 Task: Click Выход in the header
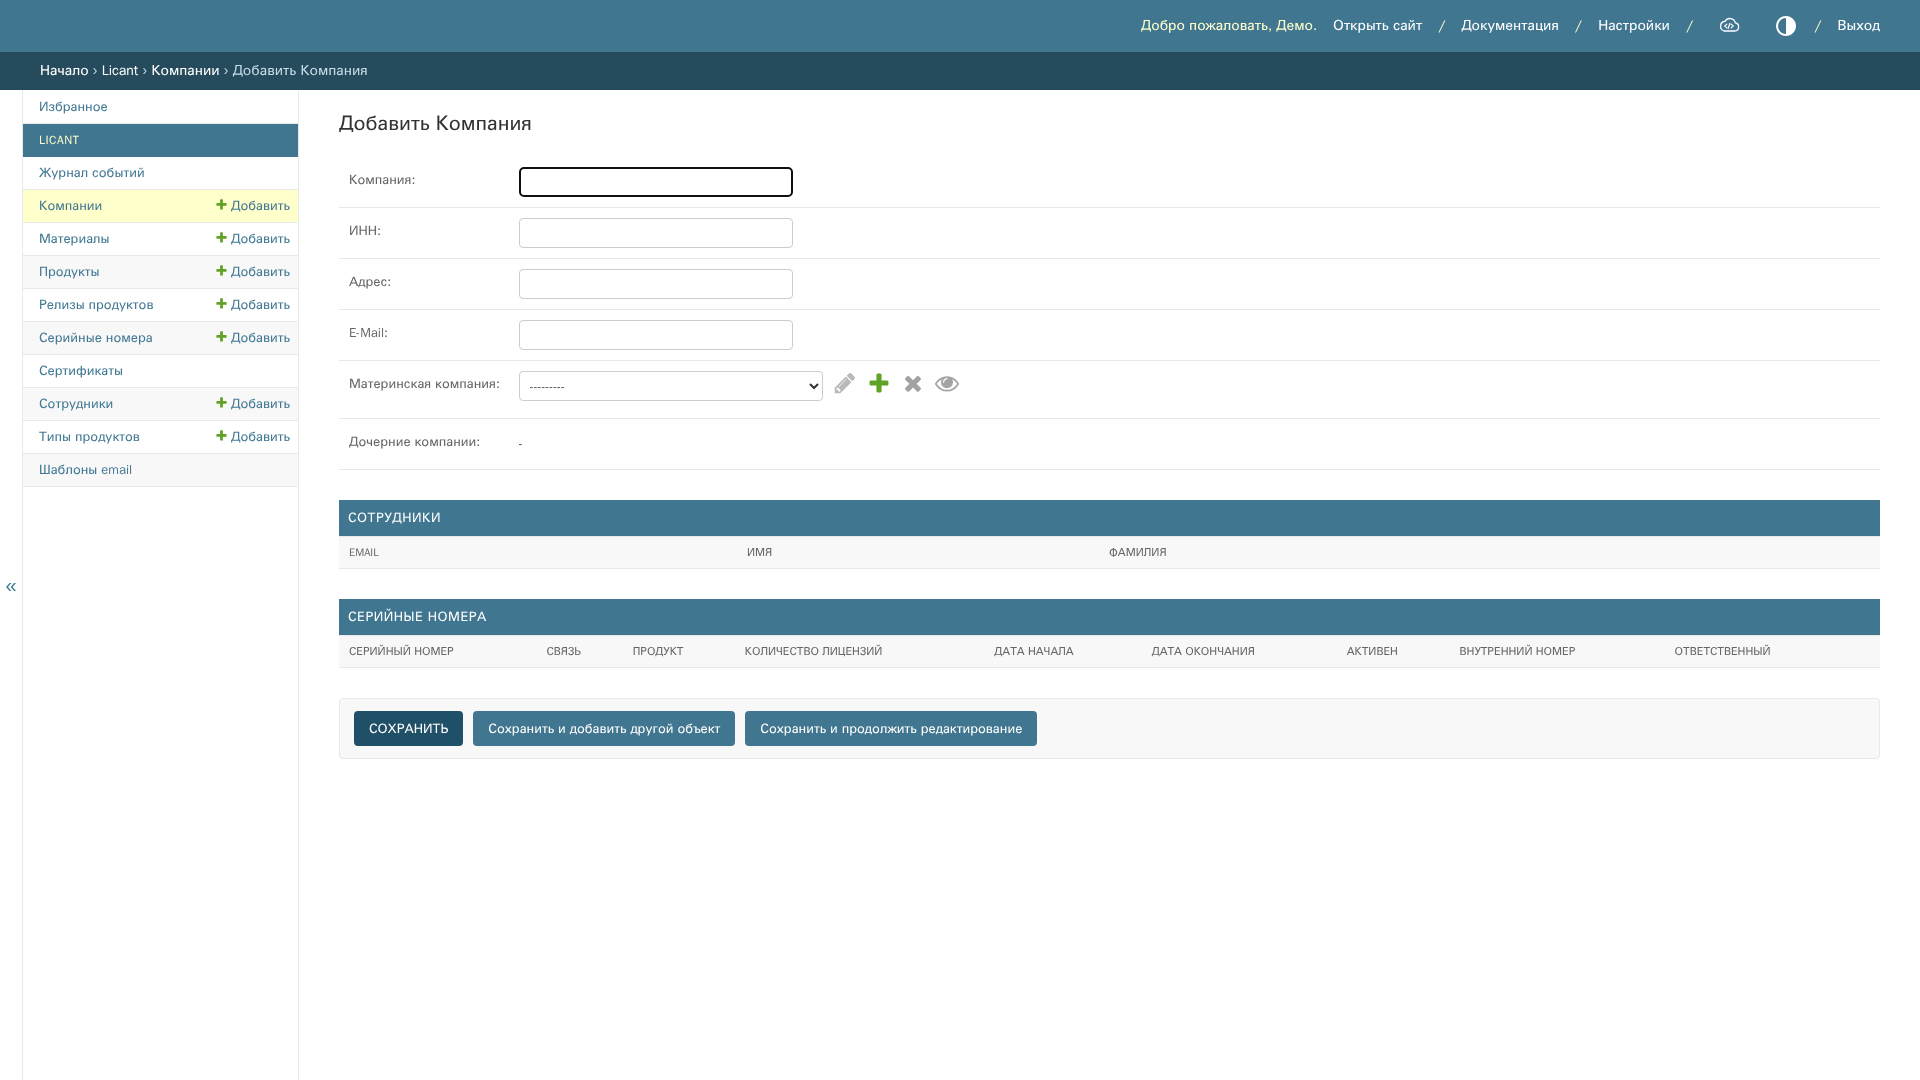(x=1858, y=26)
